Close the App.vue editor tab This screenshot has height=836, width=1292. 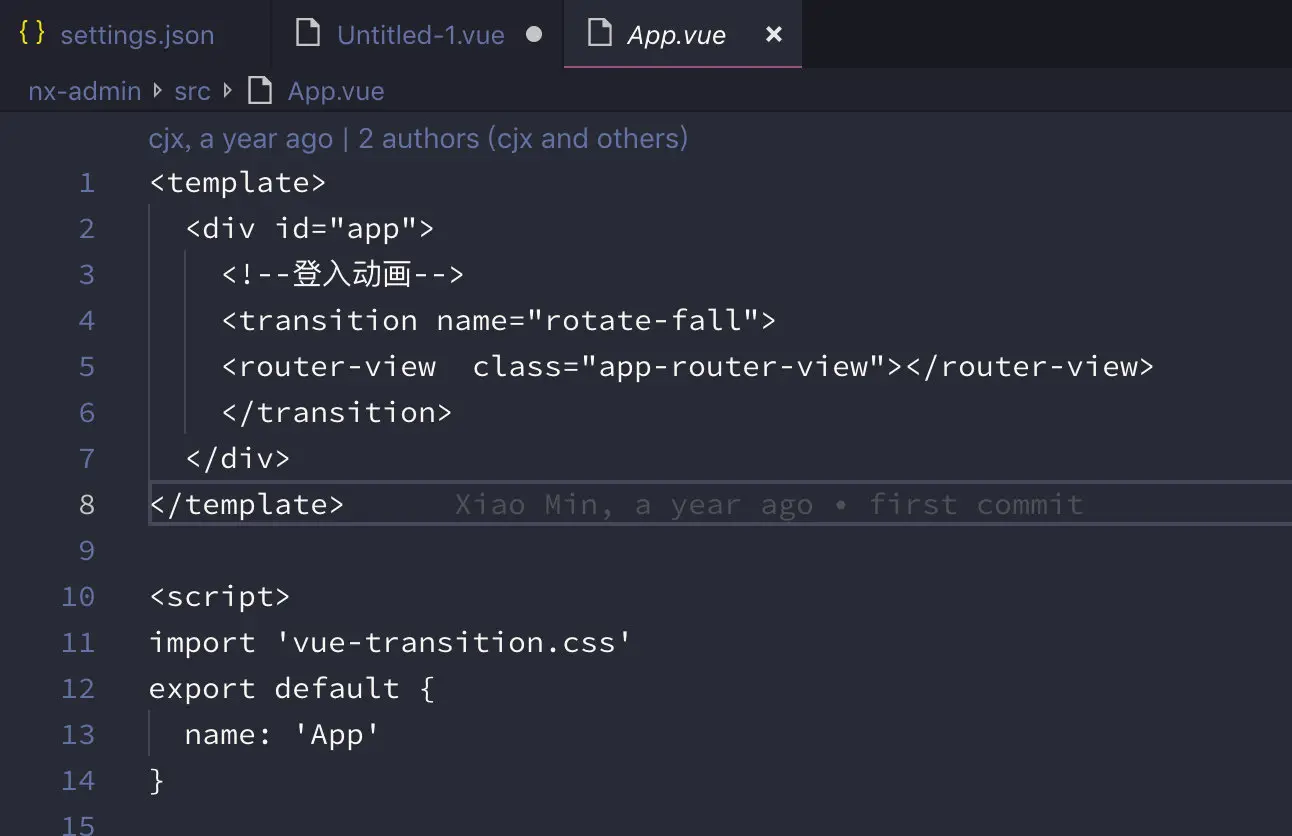pyautogui.click(x=773, y=34)
